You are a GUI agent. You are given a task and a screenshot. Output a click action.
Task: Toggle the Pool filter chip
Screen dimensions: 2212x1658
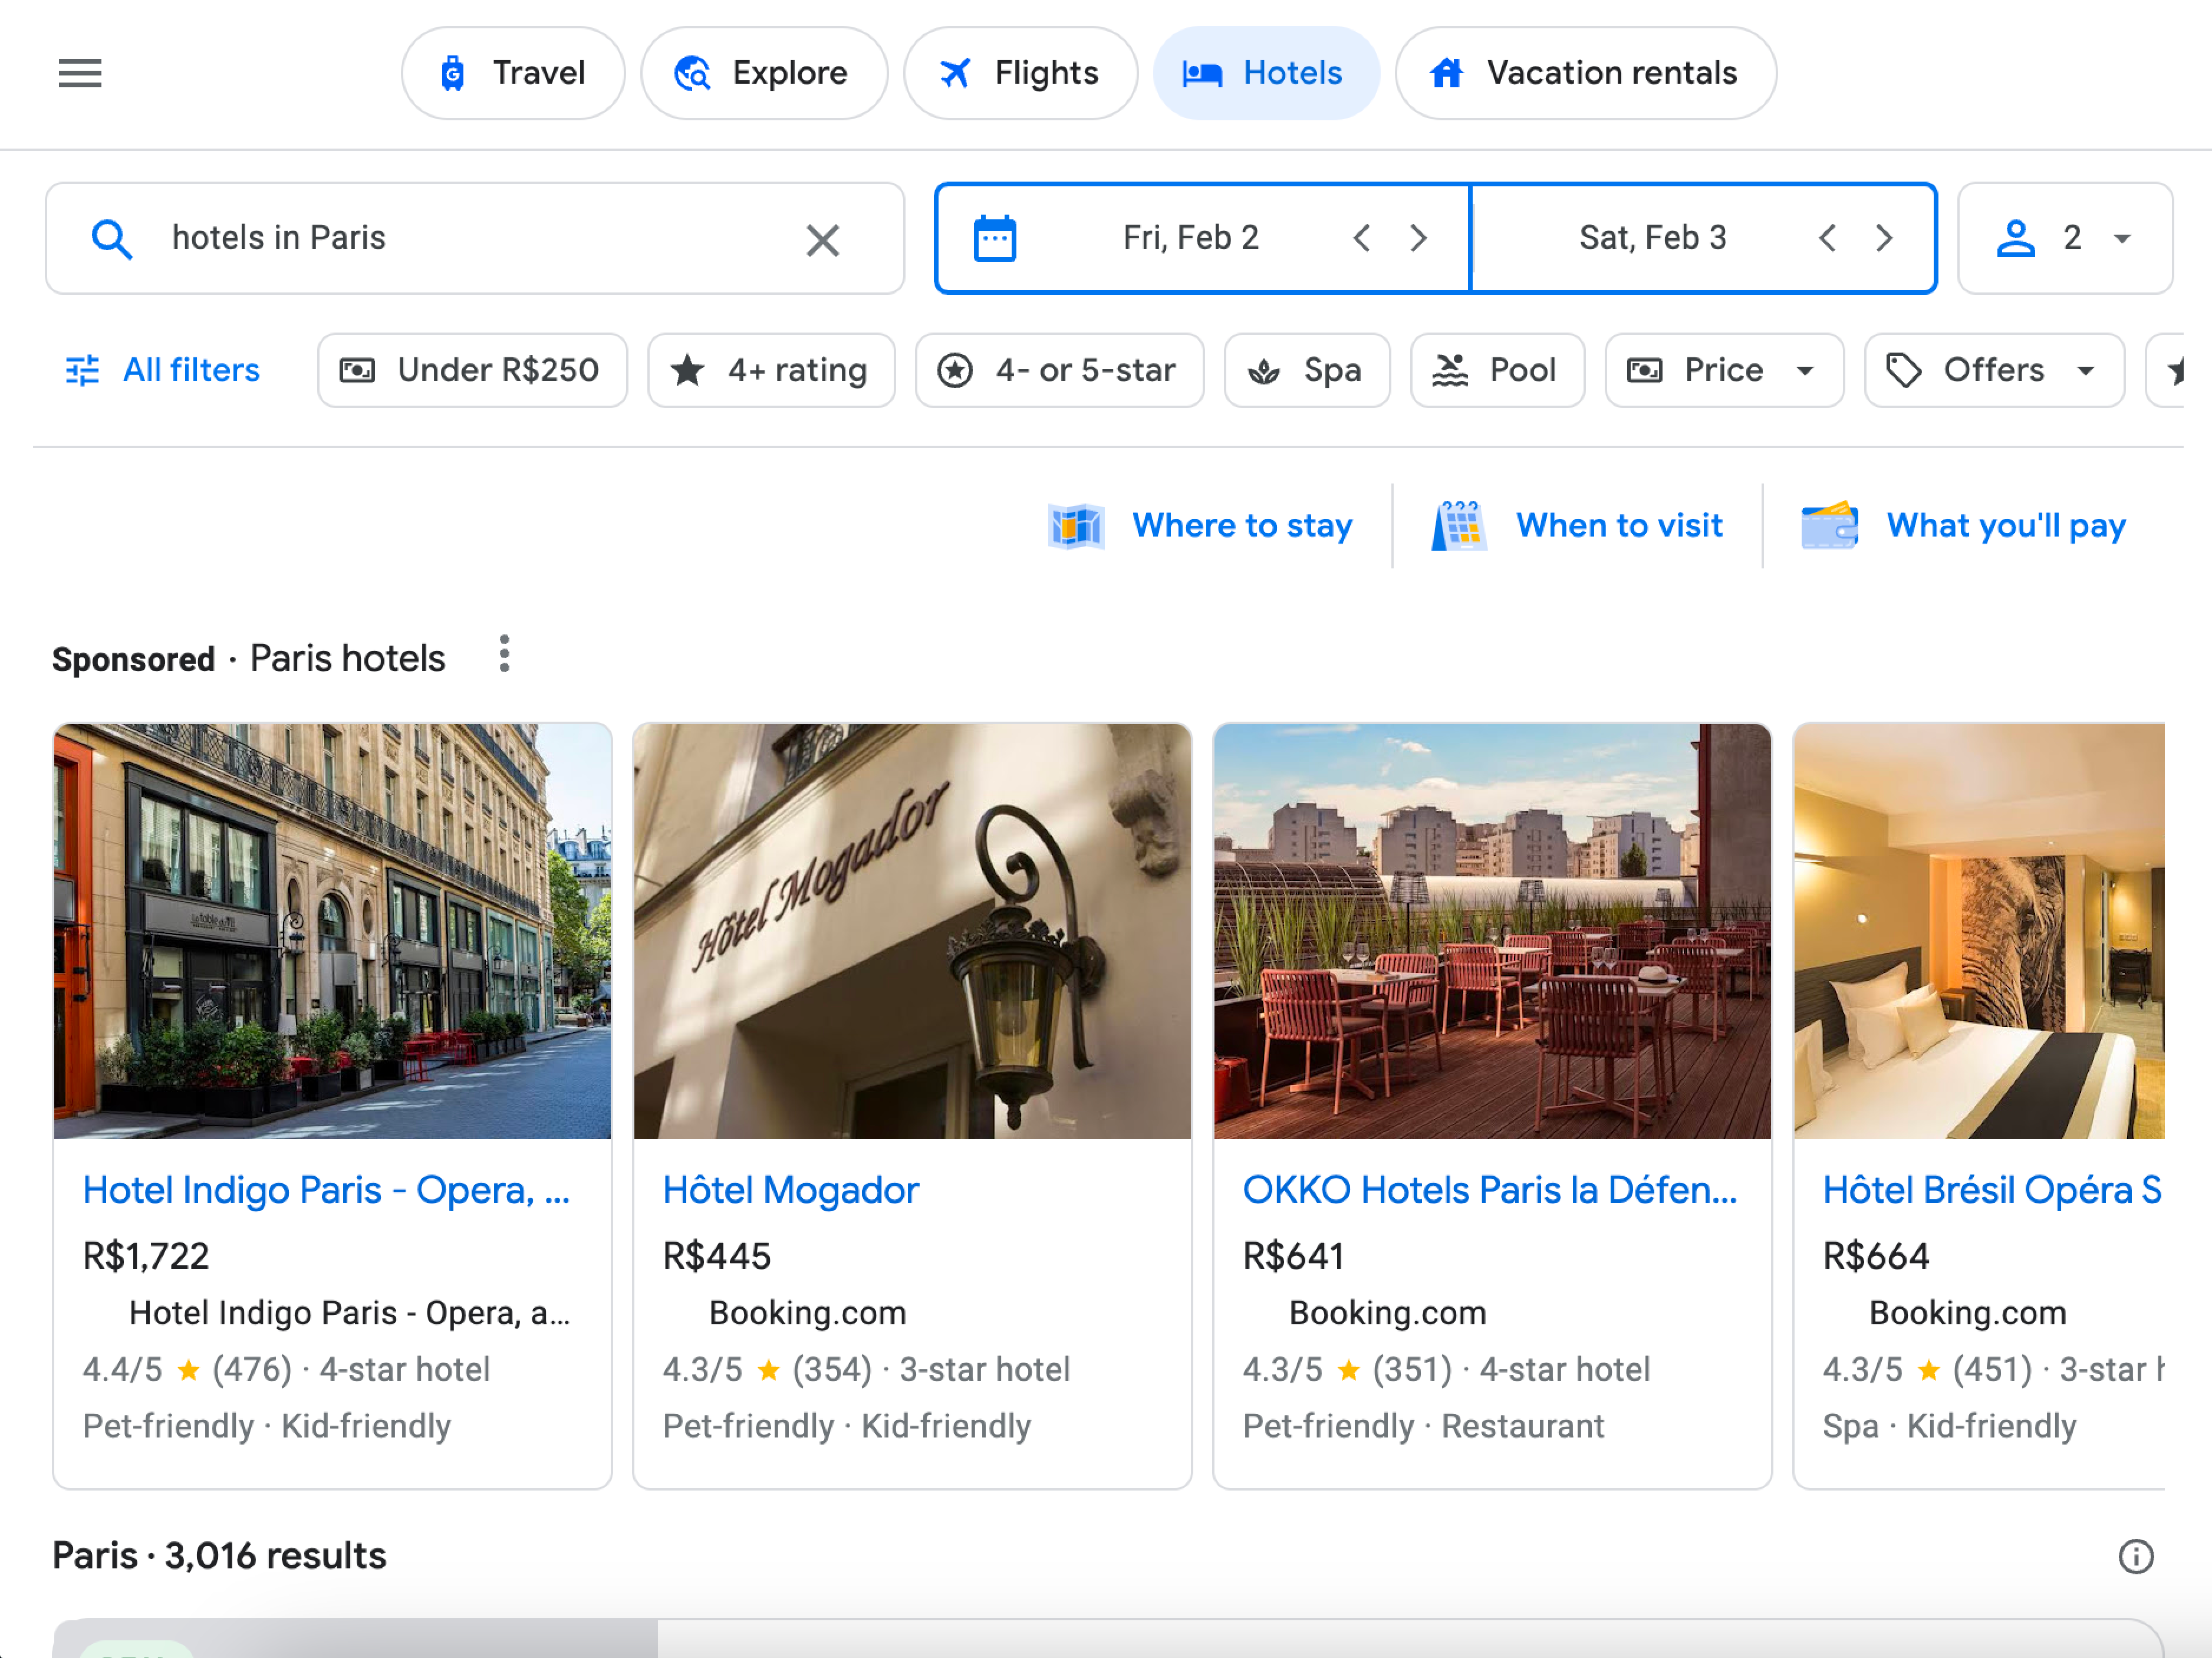(x=1496, y=370)
